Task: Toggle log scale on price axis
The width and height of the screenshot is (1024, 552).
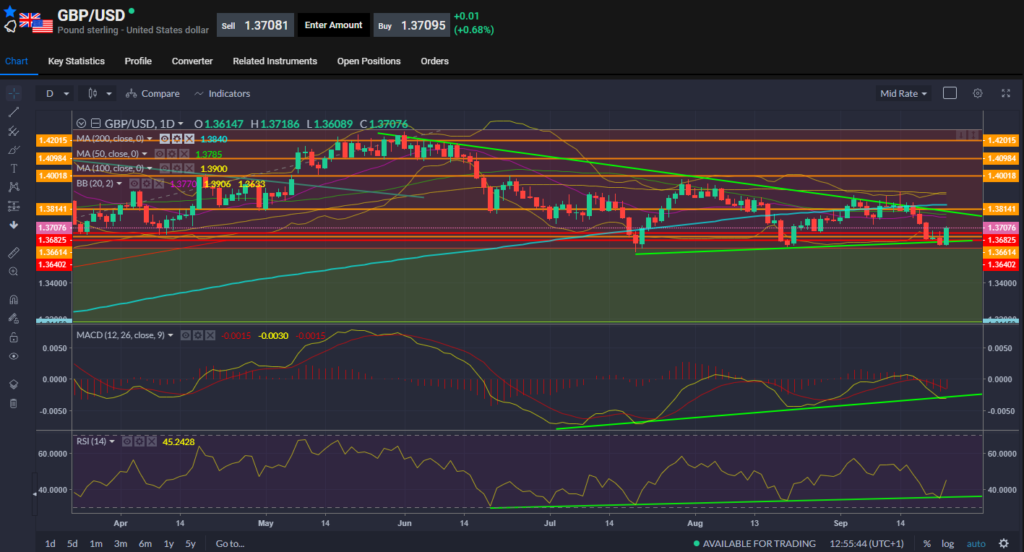Action: coord(947,543)
